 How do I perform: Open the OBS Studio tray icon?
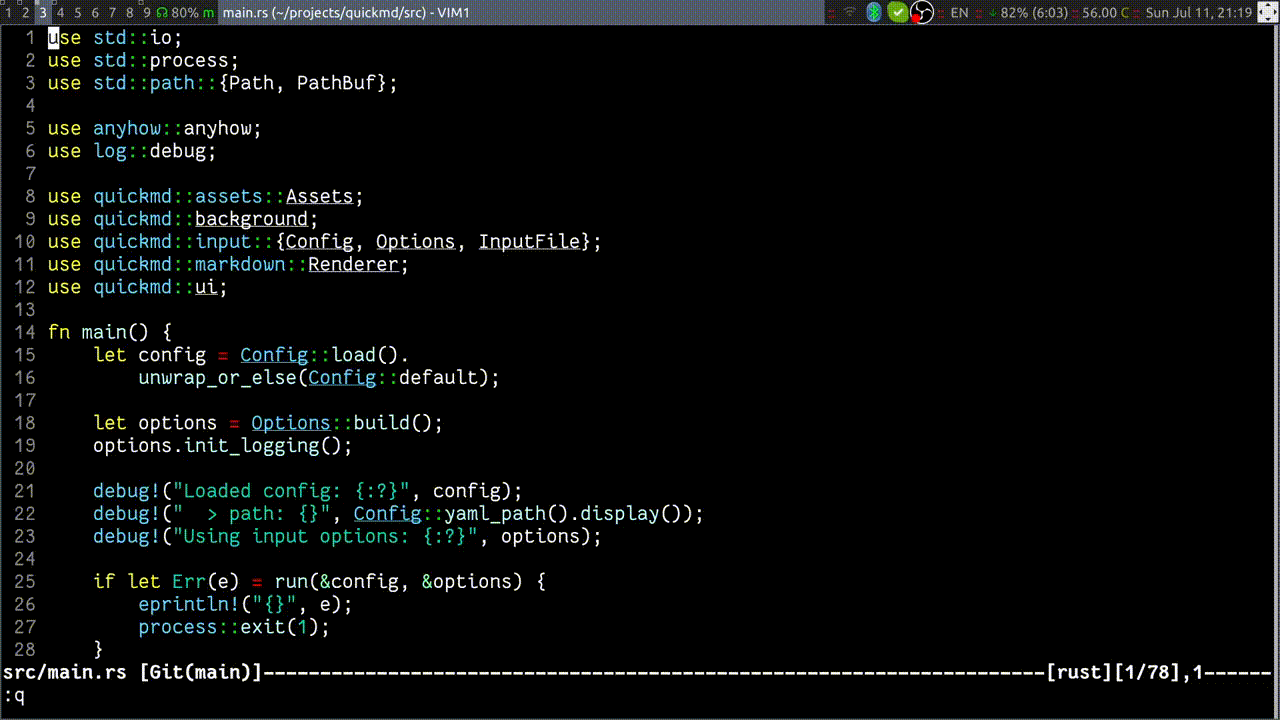922,13
